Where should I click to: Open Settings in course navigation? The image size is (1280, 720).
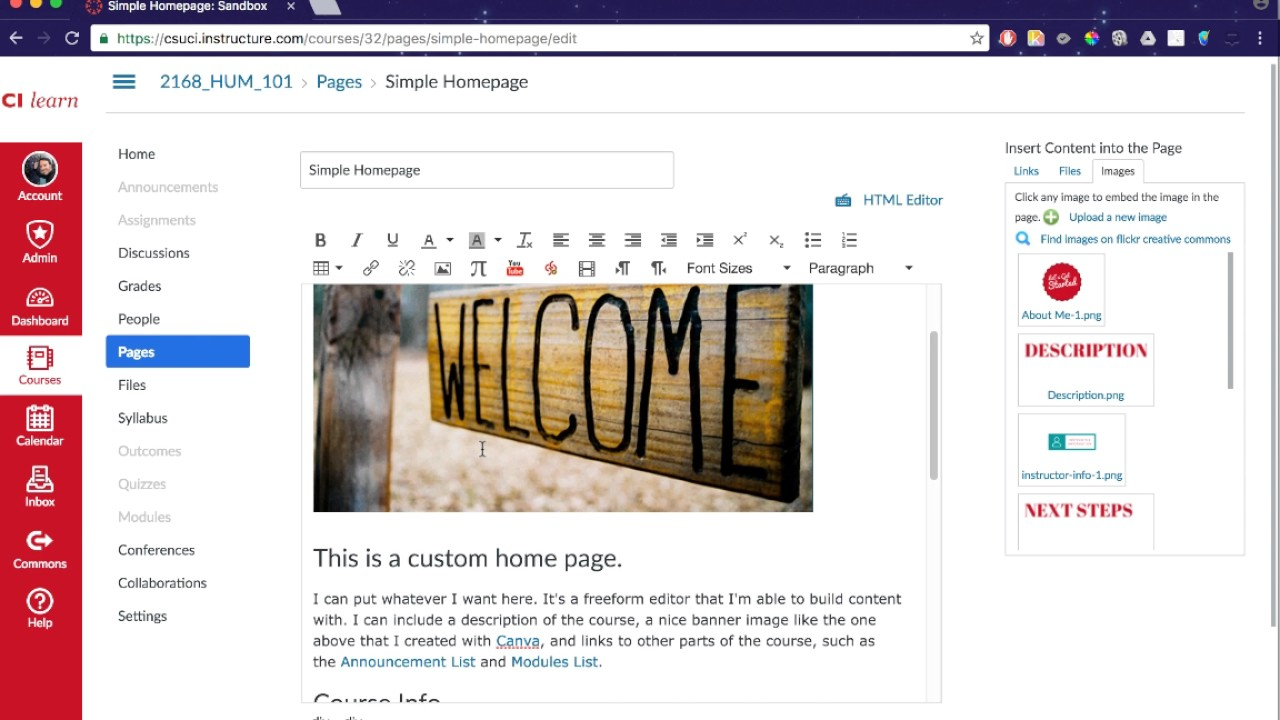pyautogui.click(x=142, y=616)
